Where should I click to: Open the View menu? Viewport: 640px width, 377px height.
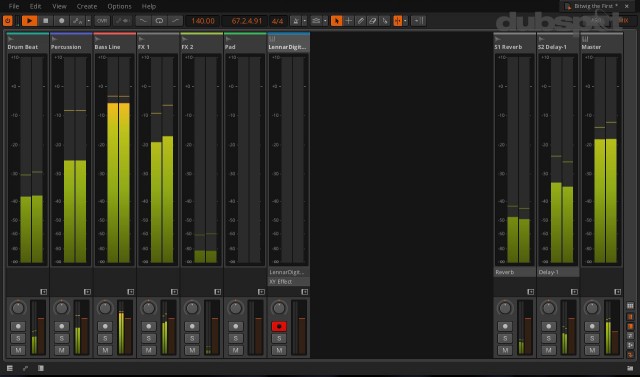(x=59, y=6)
